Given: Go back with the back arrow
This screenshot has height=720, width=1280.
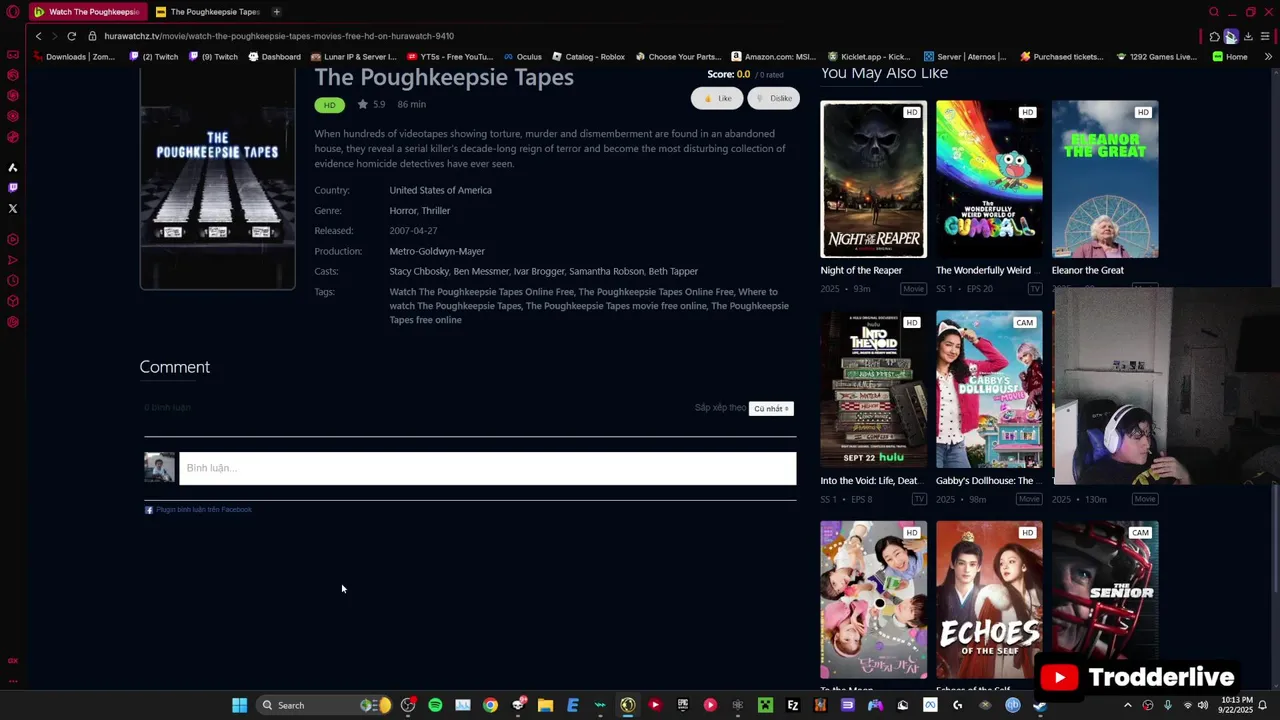Looking at the screenshot, I should coord(38,36).
